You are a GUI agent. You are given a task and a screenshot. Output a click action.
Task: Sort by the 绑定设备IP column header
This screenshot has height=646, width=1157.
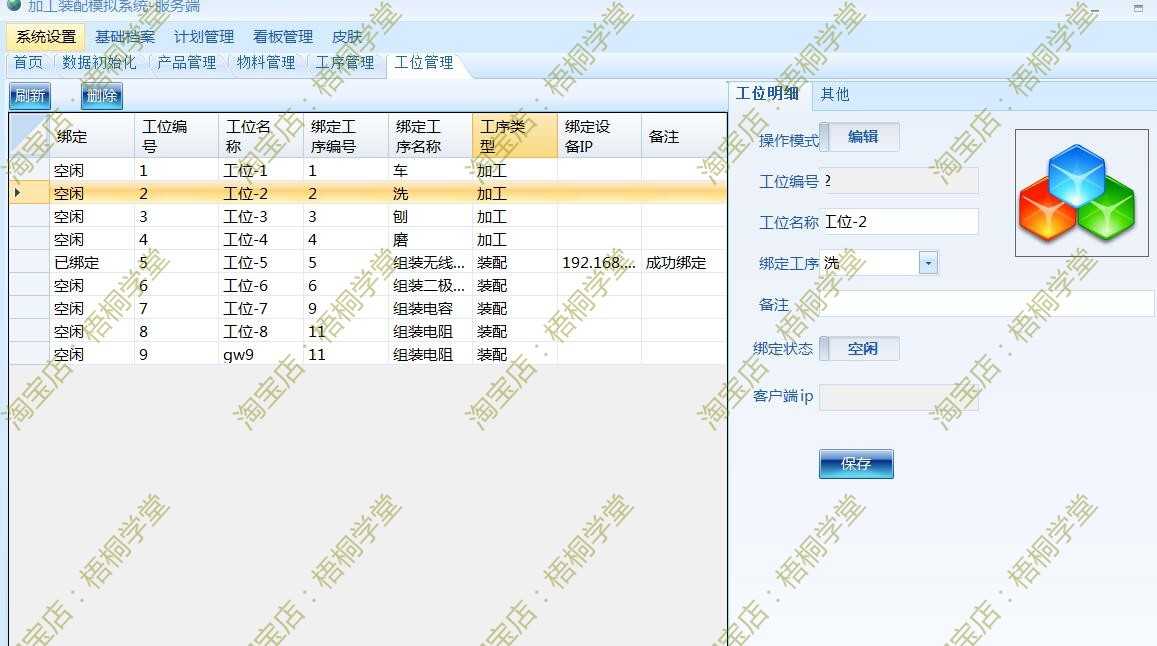pos(599,136)
